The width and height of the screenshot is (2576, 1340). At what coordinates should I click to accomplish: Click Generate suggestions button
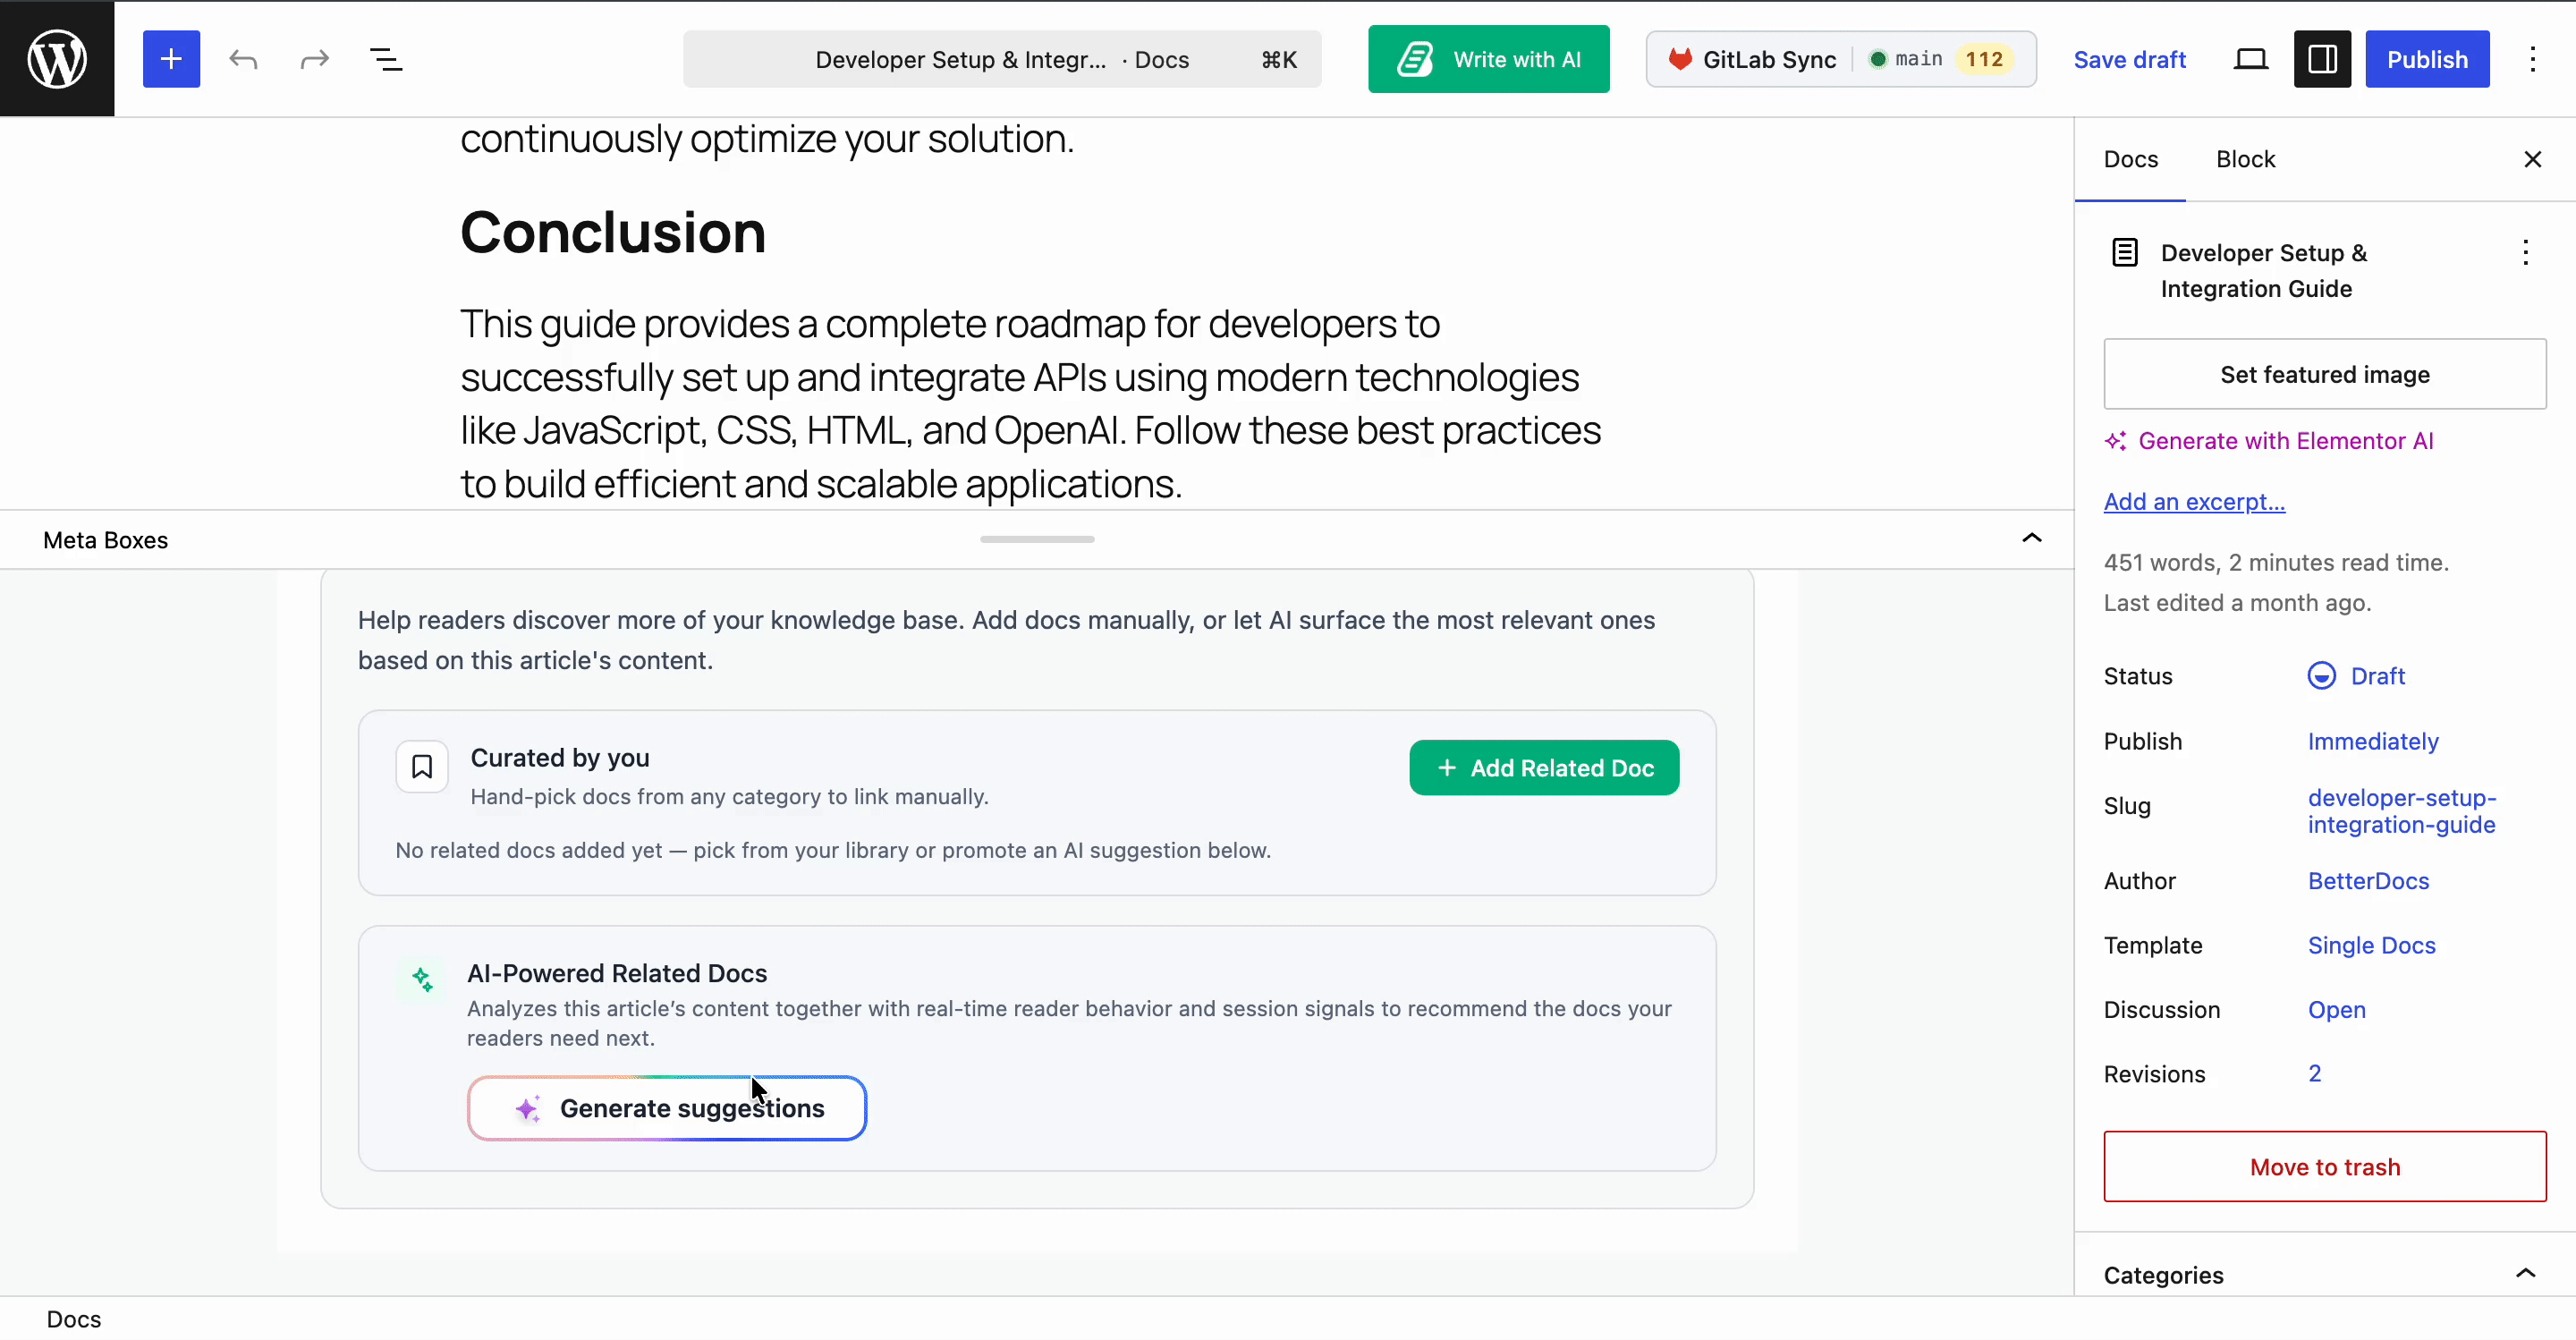tap(667, 1108)
